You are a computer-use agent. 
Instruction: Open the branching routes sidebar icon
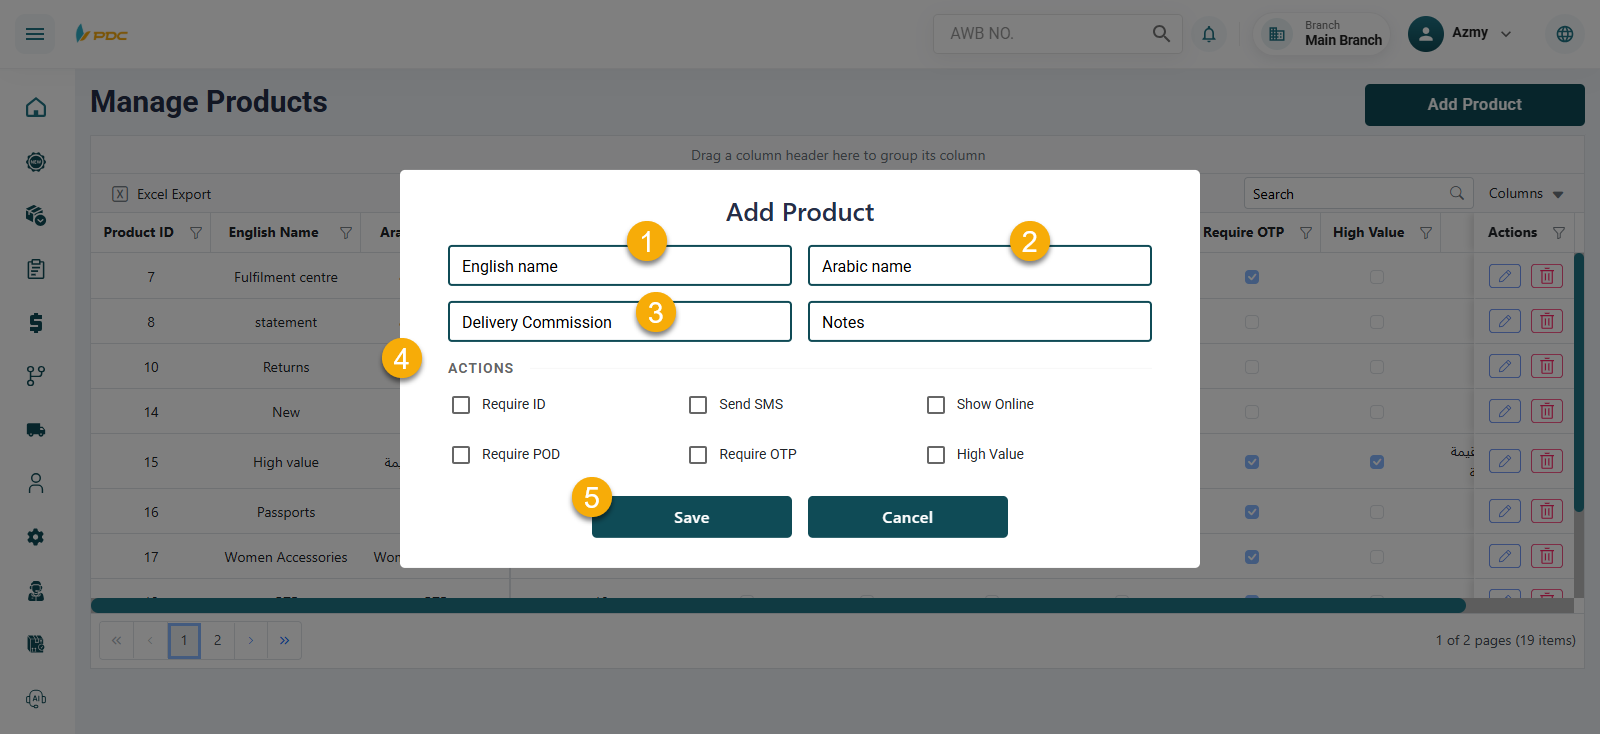tap(36, 376)
